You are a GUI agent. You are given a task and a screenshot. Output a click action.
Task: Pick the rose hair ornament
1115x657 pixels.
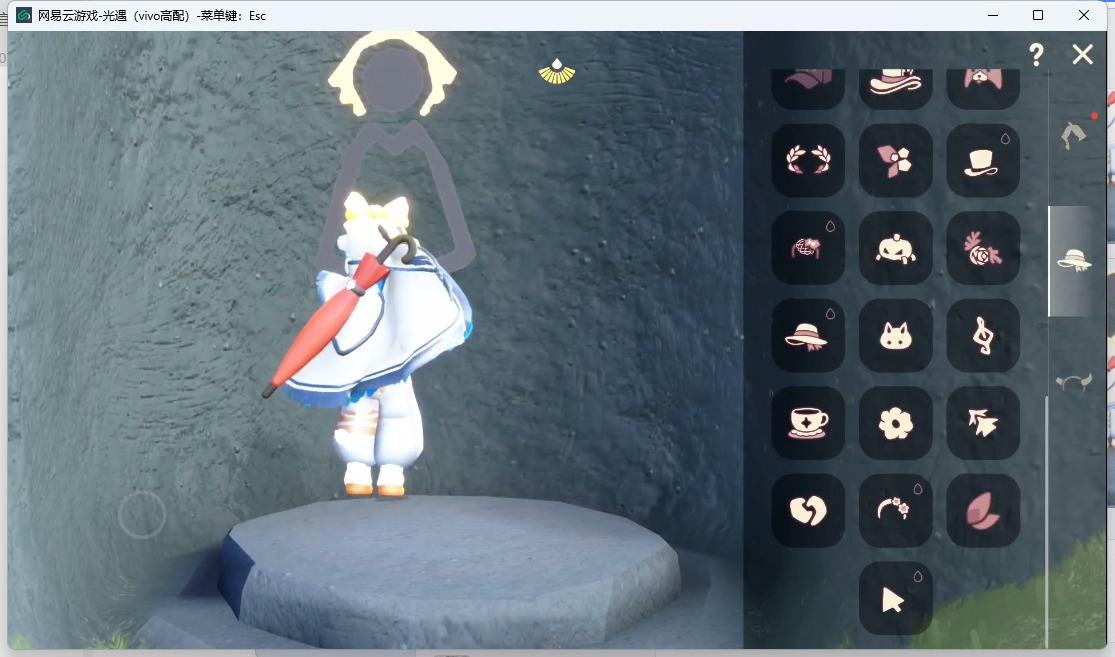(x=983, y=247)
